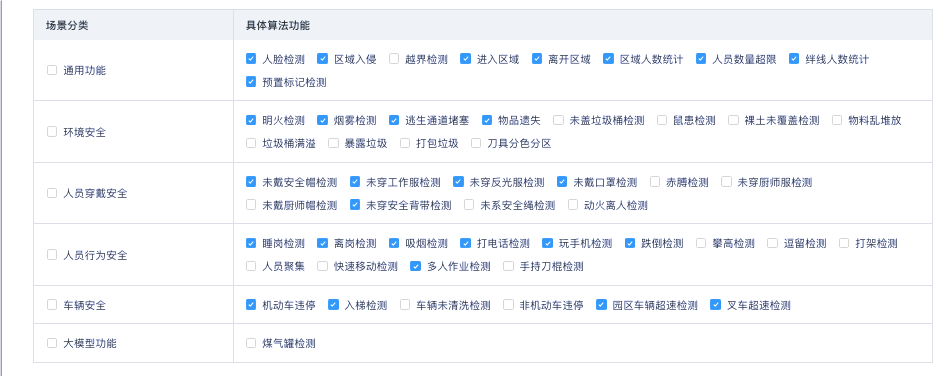Viewport: 950px width, 376px height.
Task: Tick the 鼠患检测 checkbox
Action: (662, 120)
